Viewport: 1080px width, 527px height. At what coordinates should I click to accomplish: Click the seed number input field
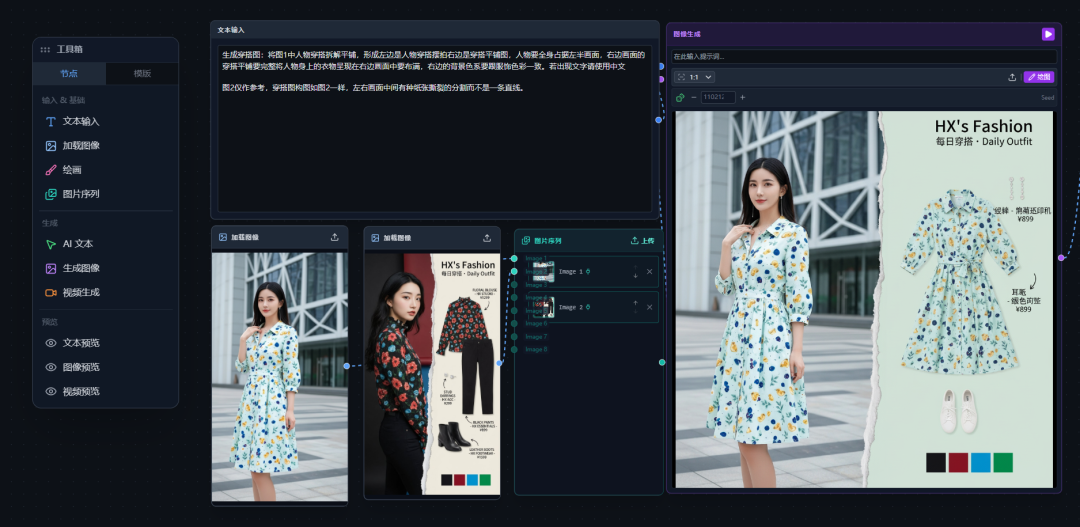click(718, 98)
